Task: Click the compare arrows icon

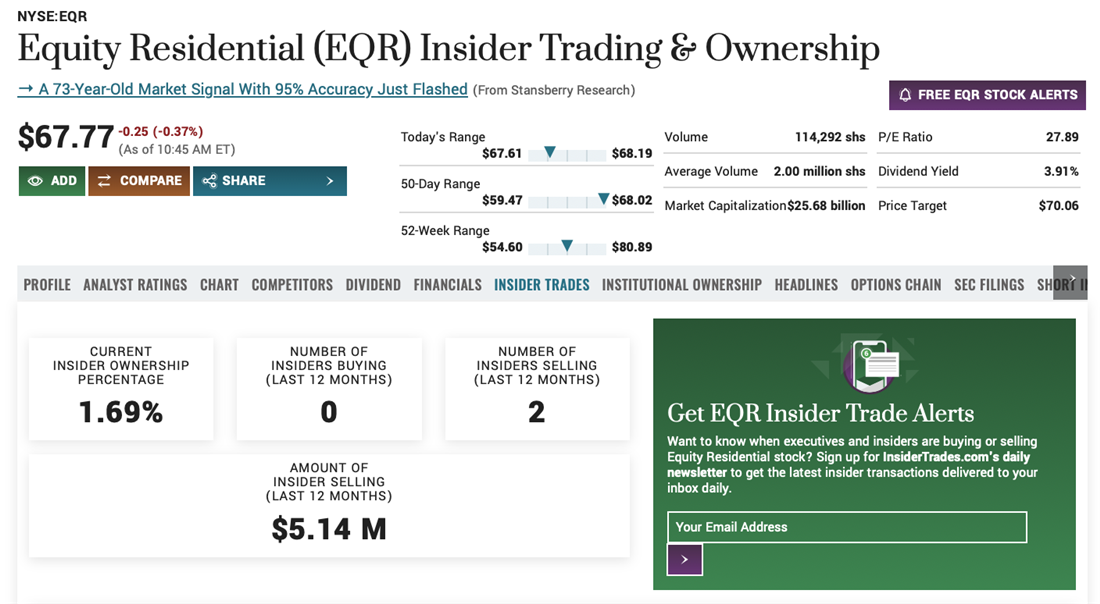Action: click(104, 181)
